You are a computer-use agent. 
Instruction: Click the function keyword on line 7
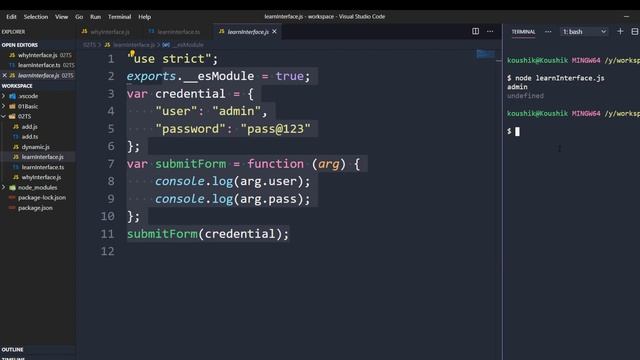point(275,164)
